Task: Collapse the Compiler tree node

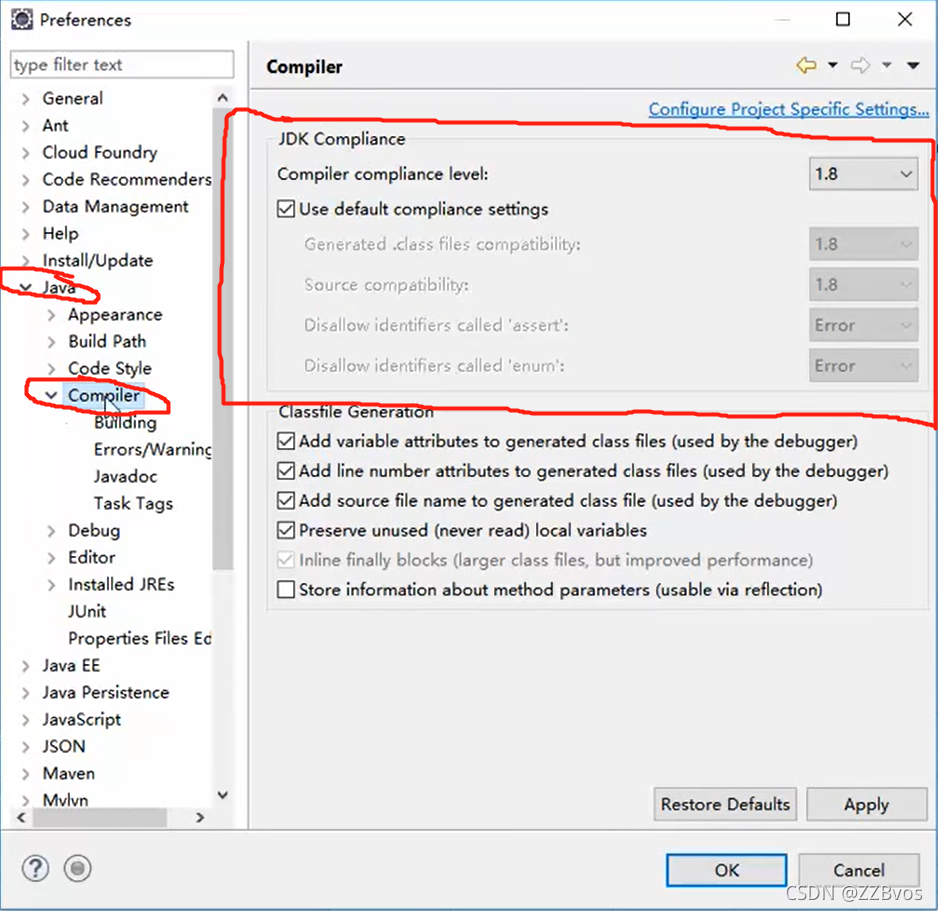Action: pos(51,395)
